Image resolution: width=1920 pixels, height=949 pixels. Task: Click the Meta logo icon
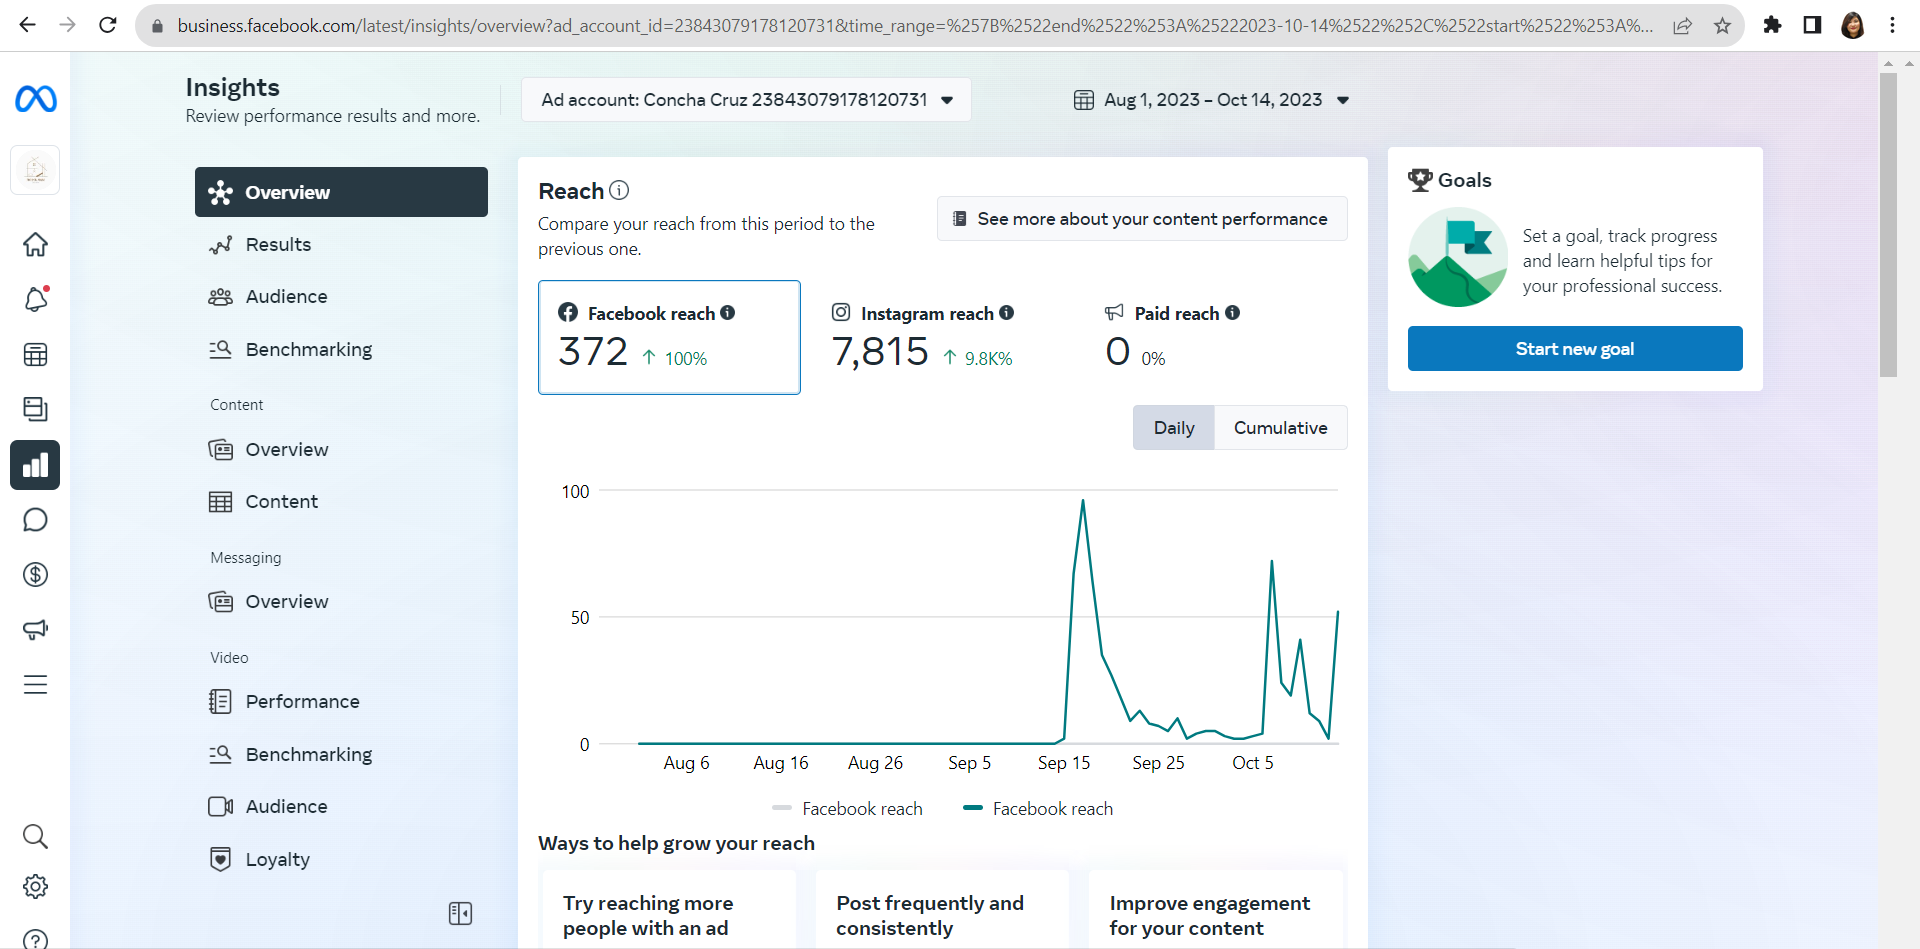point(36,99)
